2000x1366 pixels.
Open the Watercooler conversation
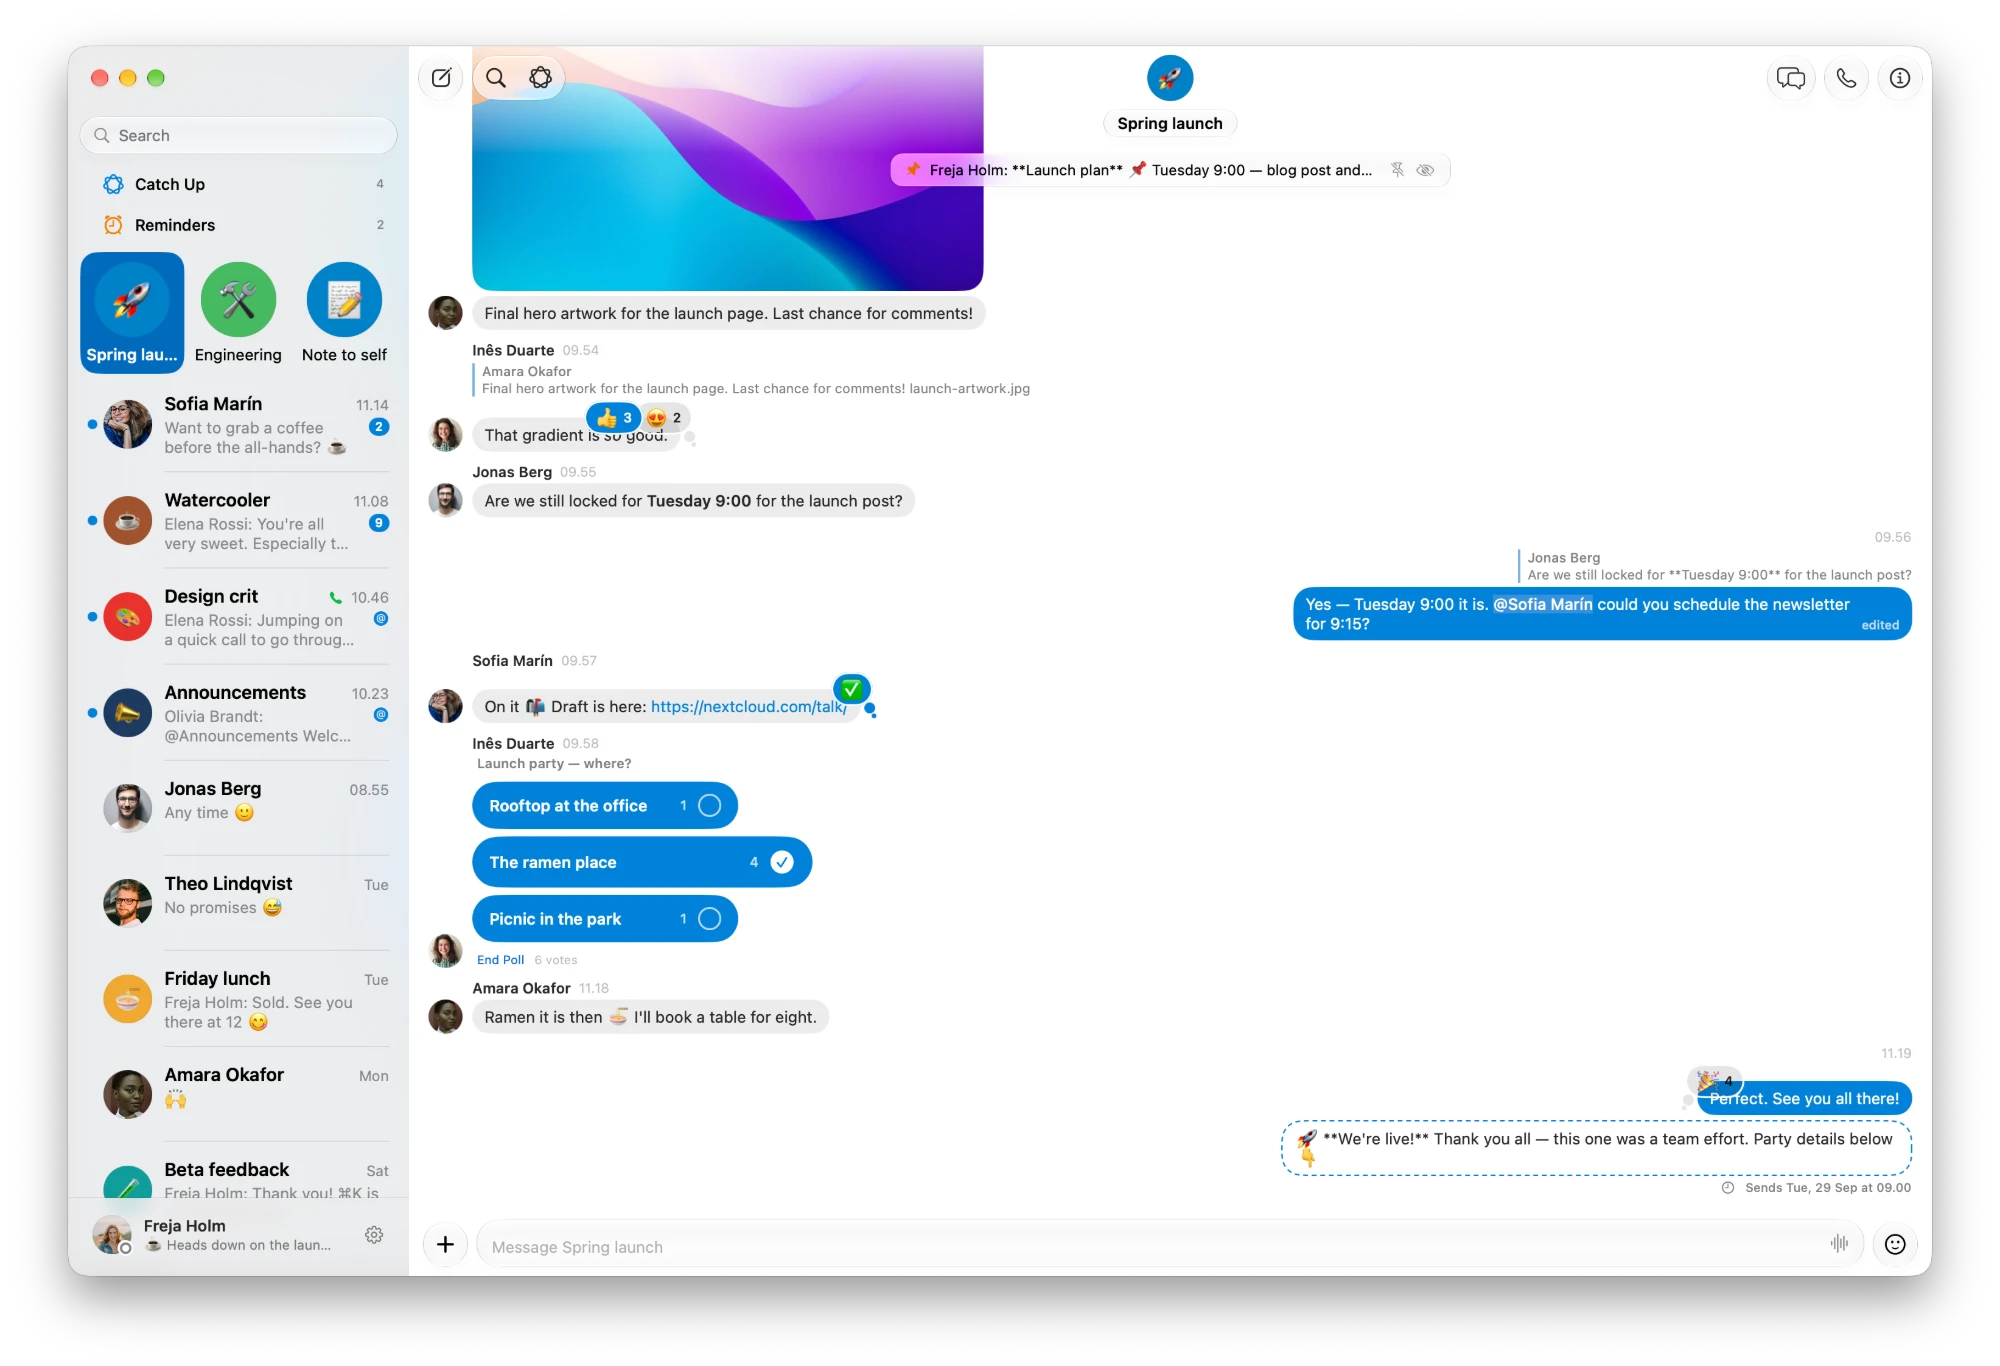point(239,521)
